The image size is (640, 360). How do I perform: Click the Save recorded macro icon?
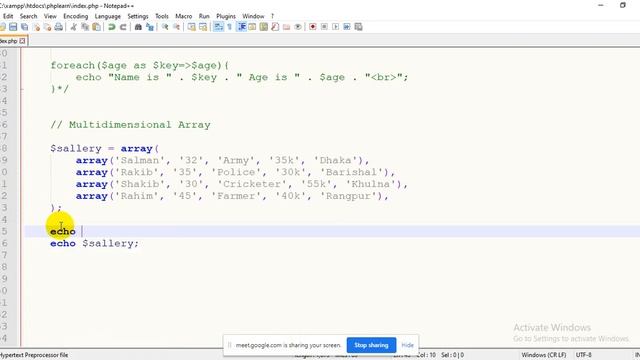(358, 27)
